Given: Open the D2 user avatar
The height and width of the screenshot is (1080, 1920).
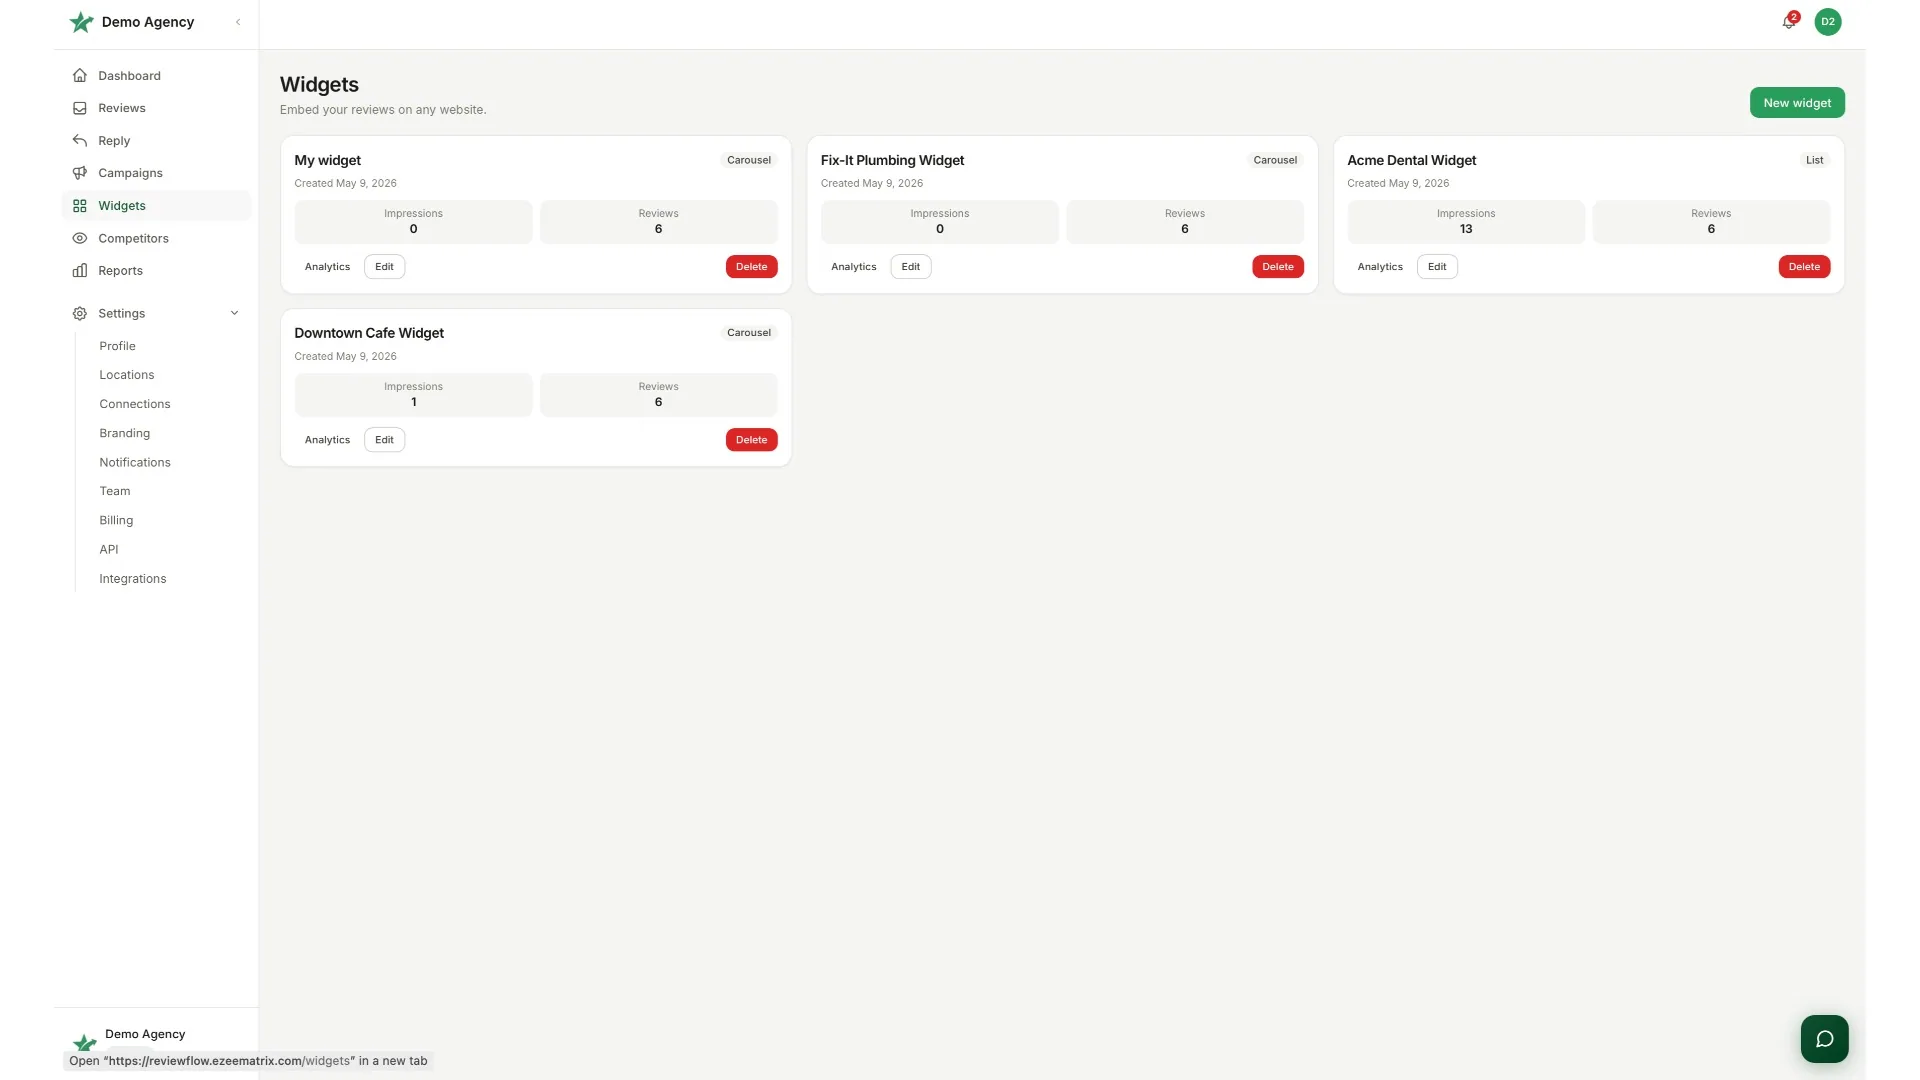Looking at the screenshot, I should (x=1828, y=22).
